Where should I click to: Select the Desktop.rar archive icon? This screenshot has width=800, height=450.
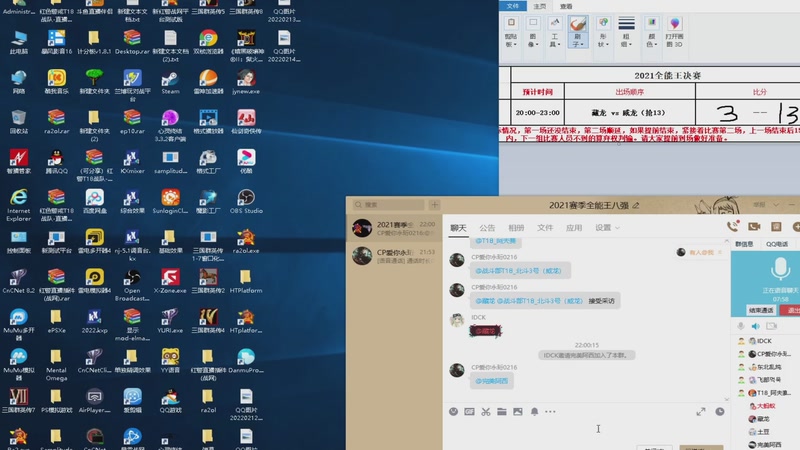click(132, 43)
